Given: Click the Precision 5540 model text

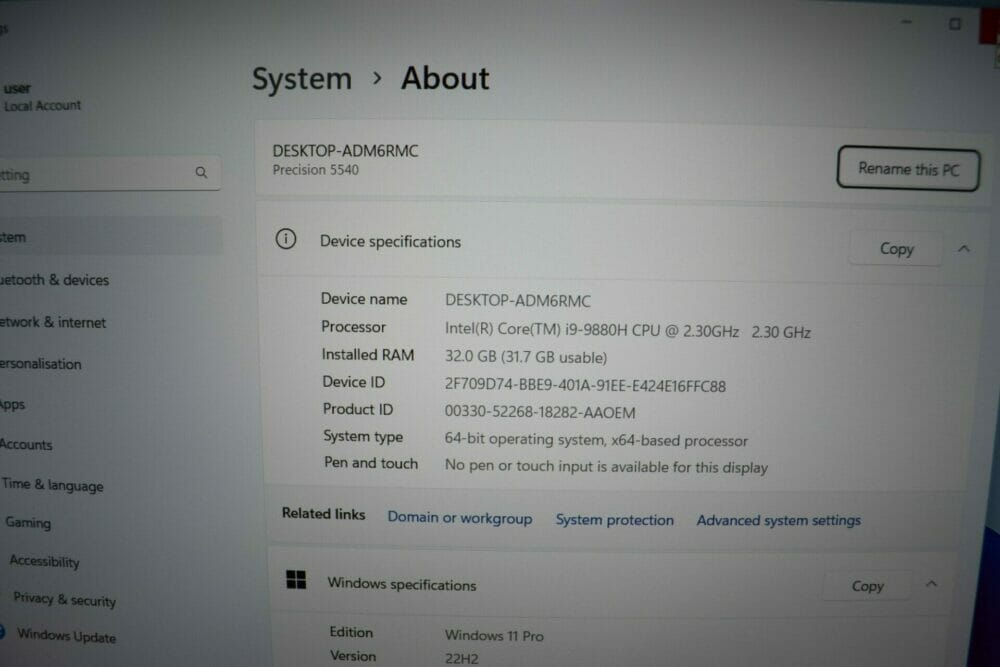Looking at the screenshot, I should click(316, 170).
